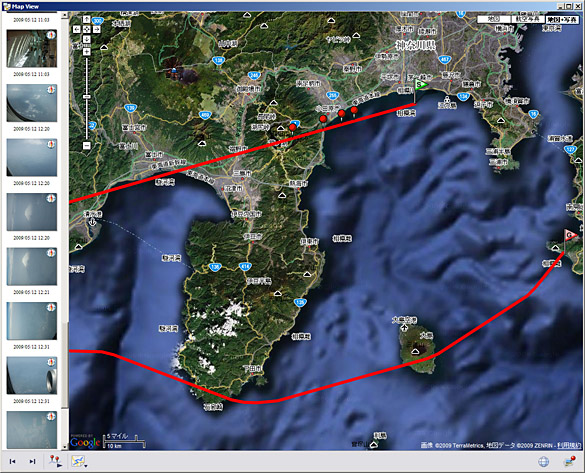Click the westernmost red pin near Hakone
Image resolution: width=585 pixels, height=473 pixels.
[293, 128]
